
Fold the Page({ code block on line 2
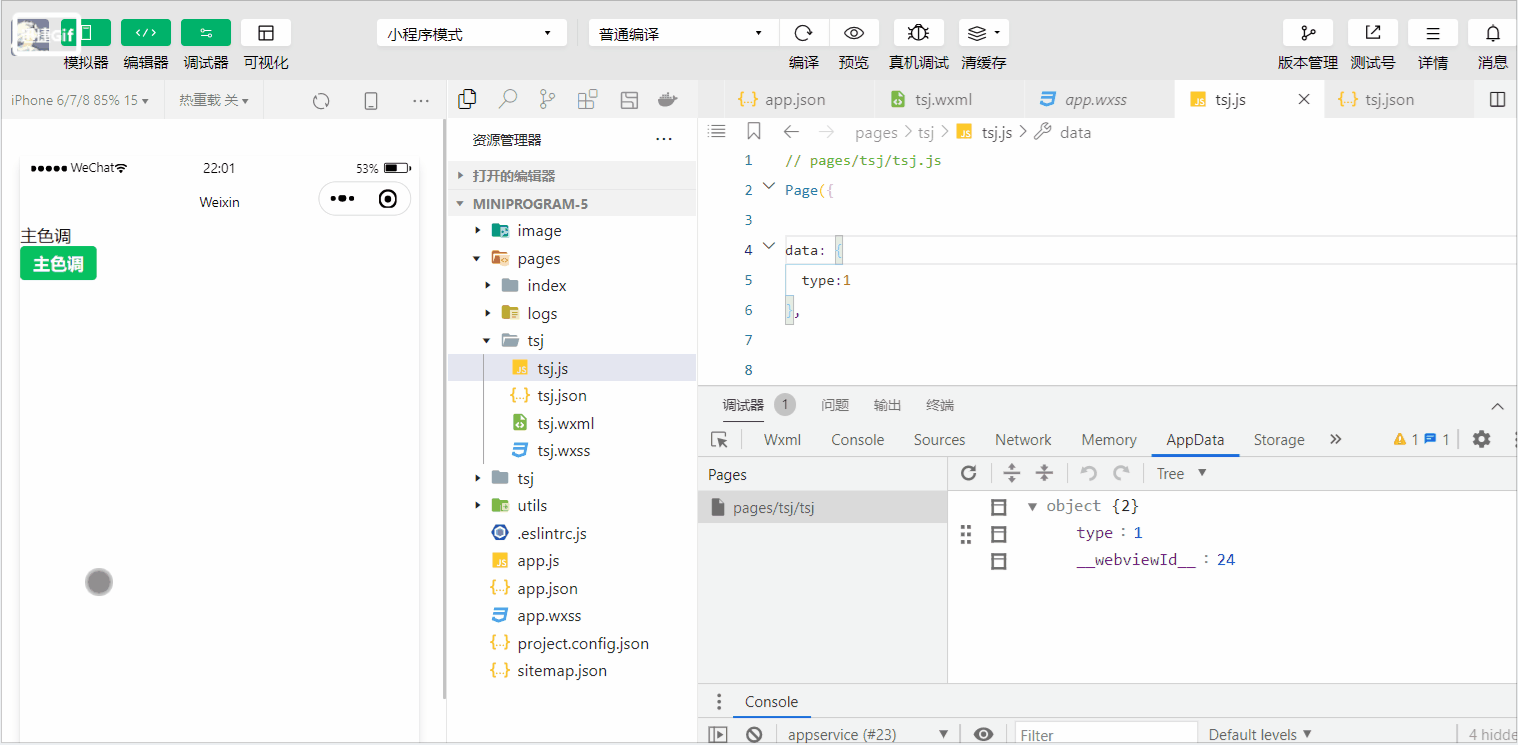point(768,186)
